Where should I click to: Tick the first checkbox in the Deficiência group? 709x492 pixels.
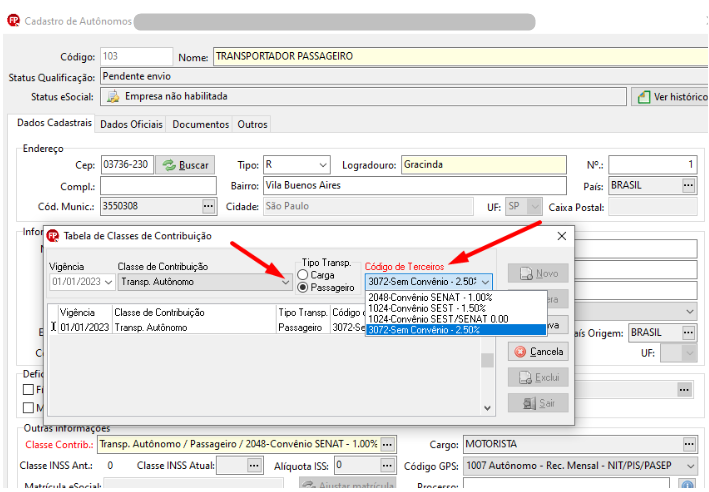click(x=28, y=389)
